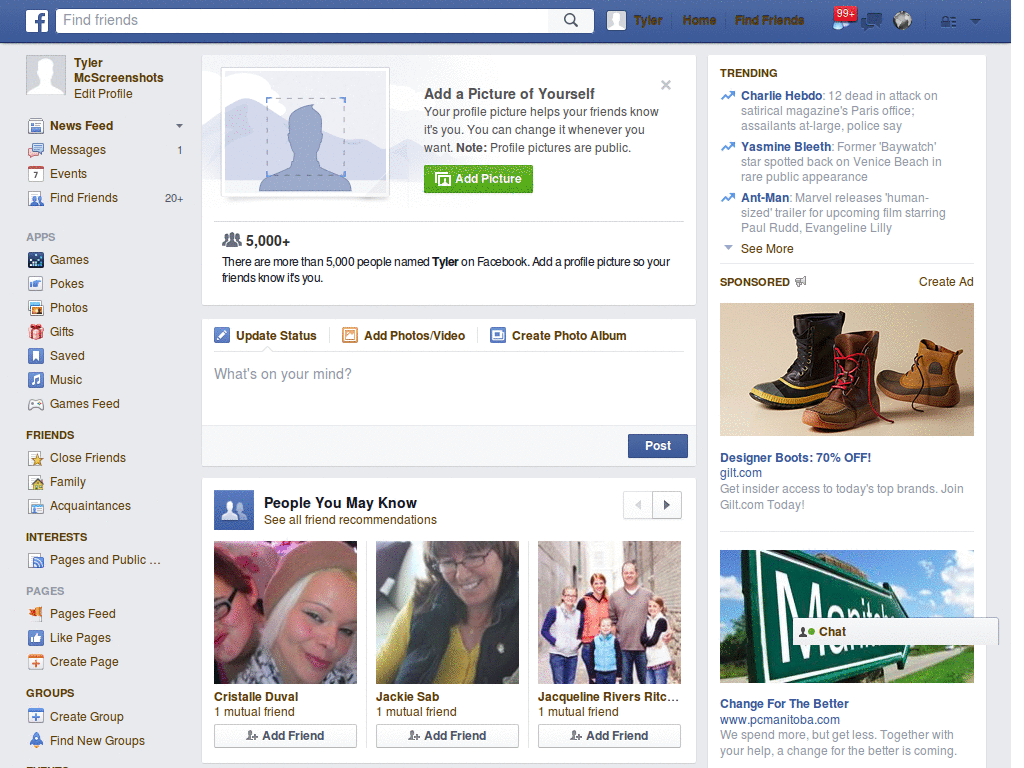Open the Music app
1024x768 pixels.
66,379
